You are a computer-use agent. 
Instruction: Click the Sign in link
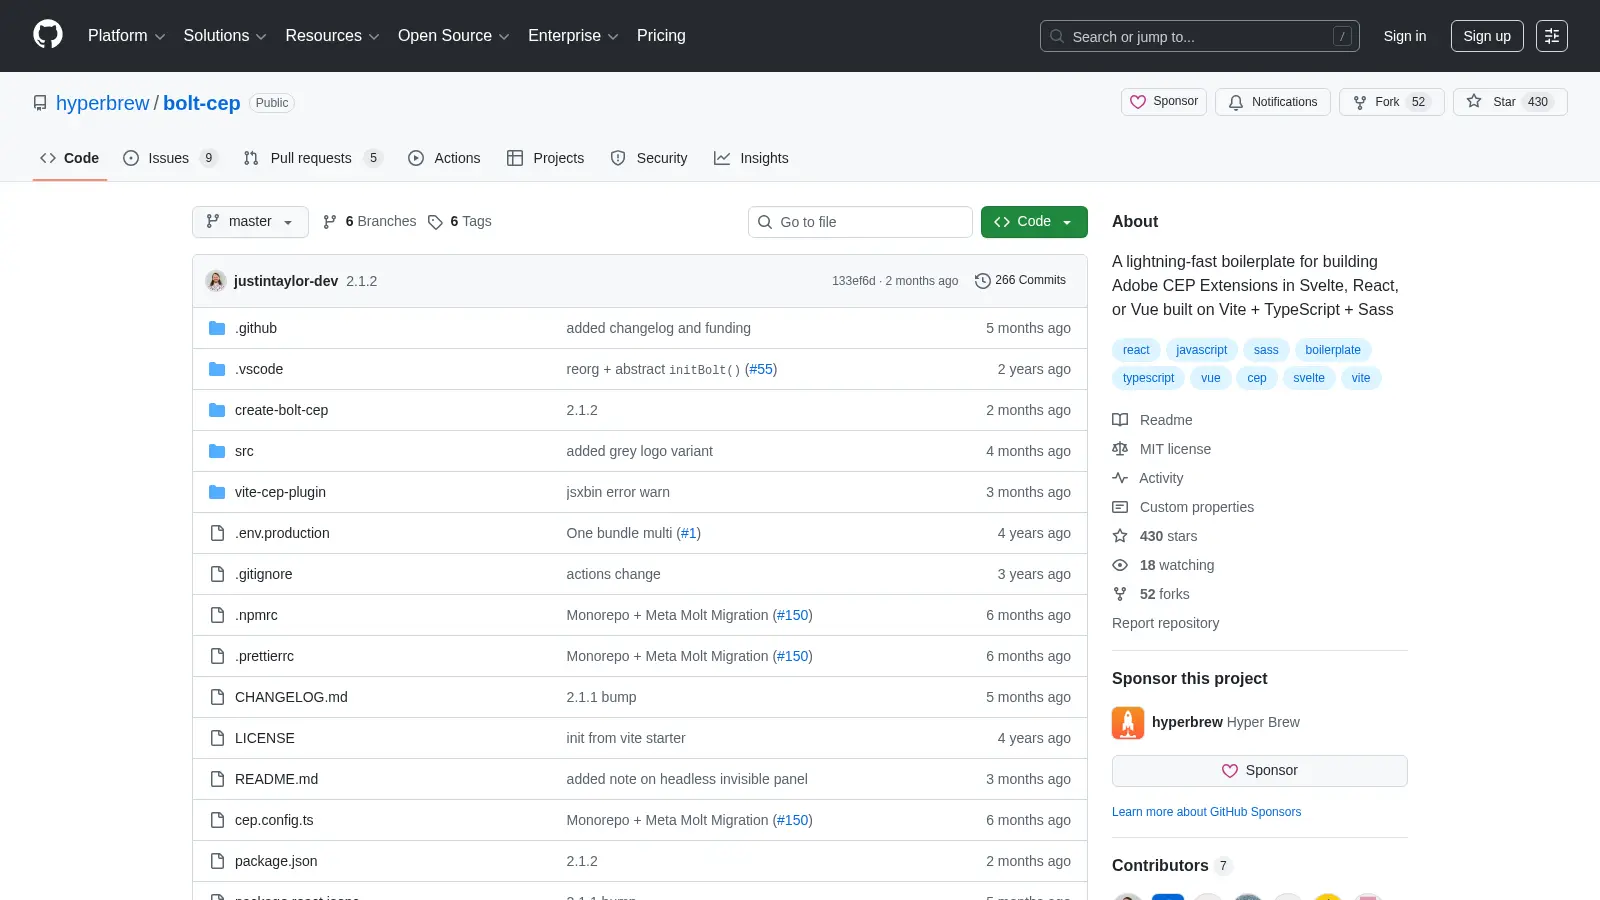(1405, 36)
